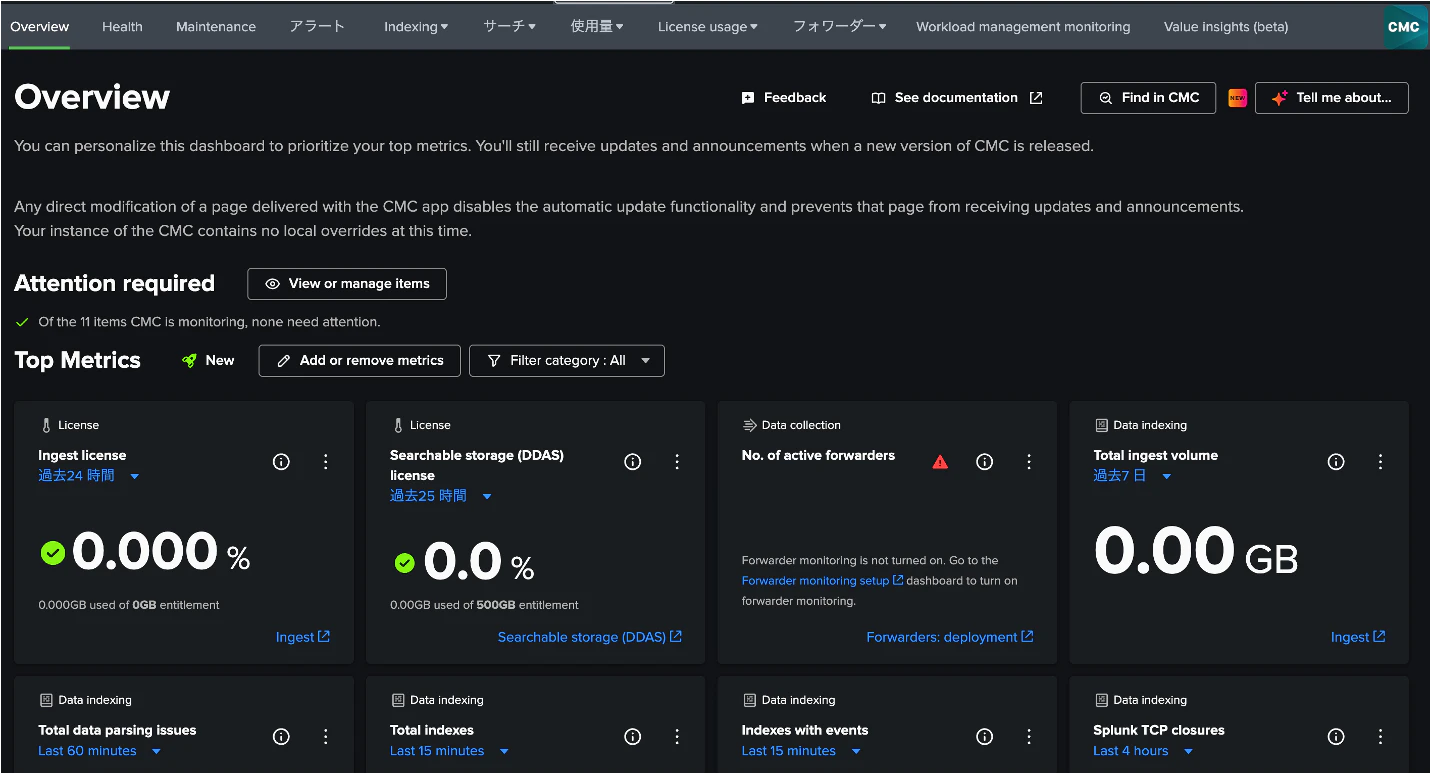Screen dimensions: 1430x774
Task: Click the NEW badge icon beside Find in CMC
Action: click(1237, 98)
